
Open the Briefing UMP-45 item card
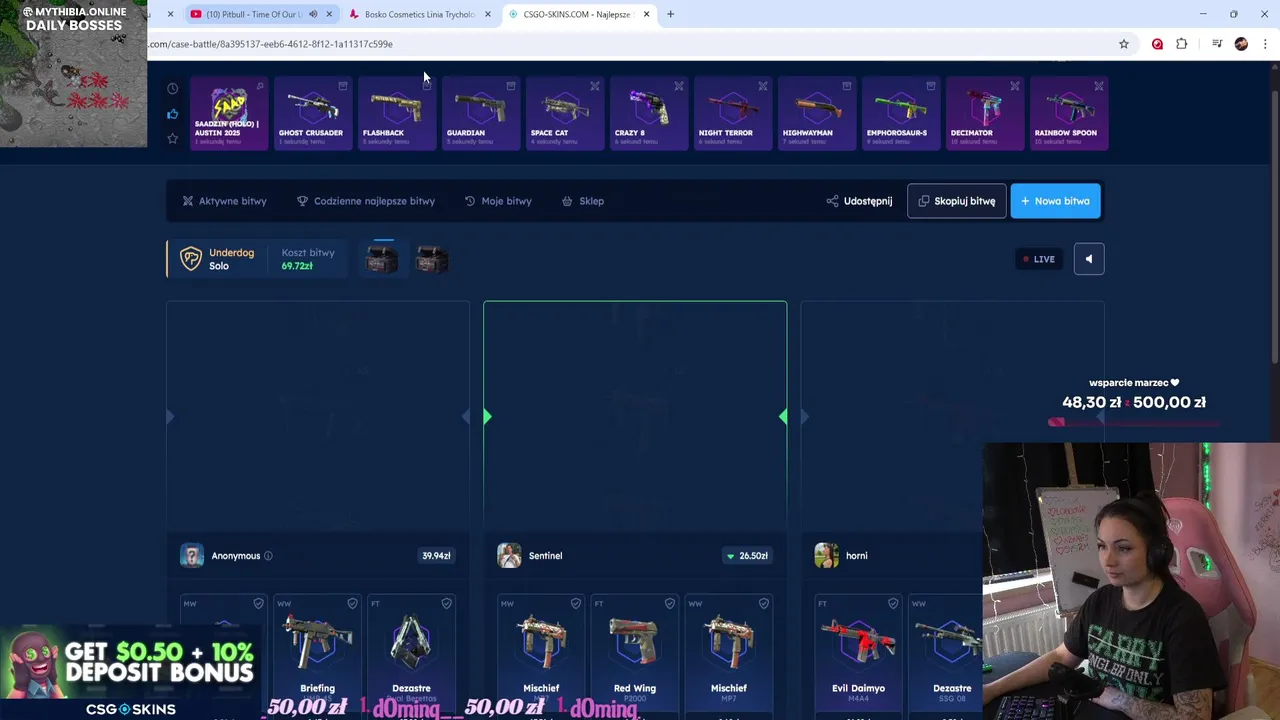tap(317, 656)
